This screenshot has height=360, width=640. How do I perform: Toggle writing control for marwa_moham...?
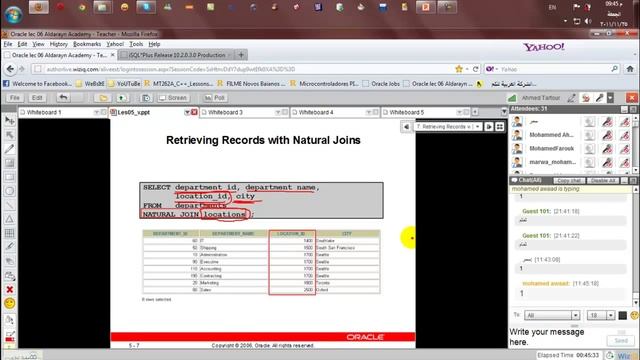[x=624, y=162]
